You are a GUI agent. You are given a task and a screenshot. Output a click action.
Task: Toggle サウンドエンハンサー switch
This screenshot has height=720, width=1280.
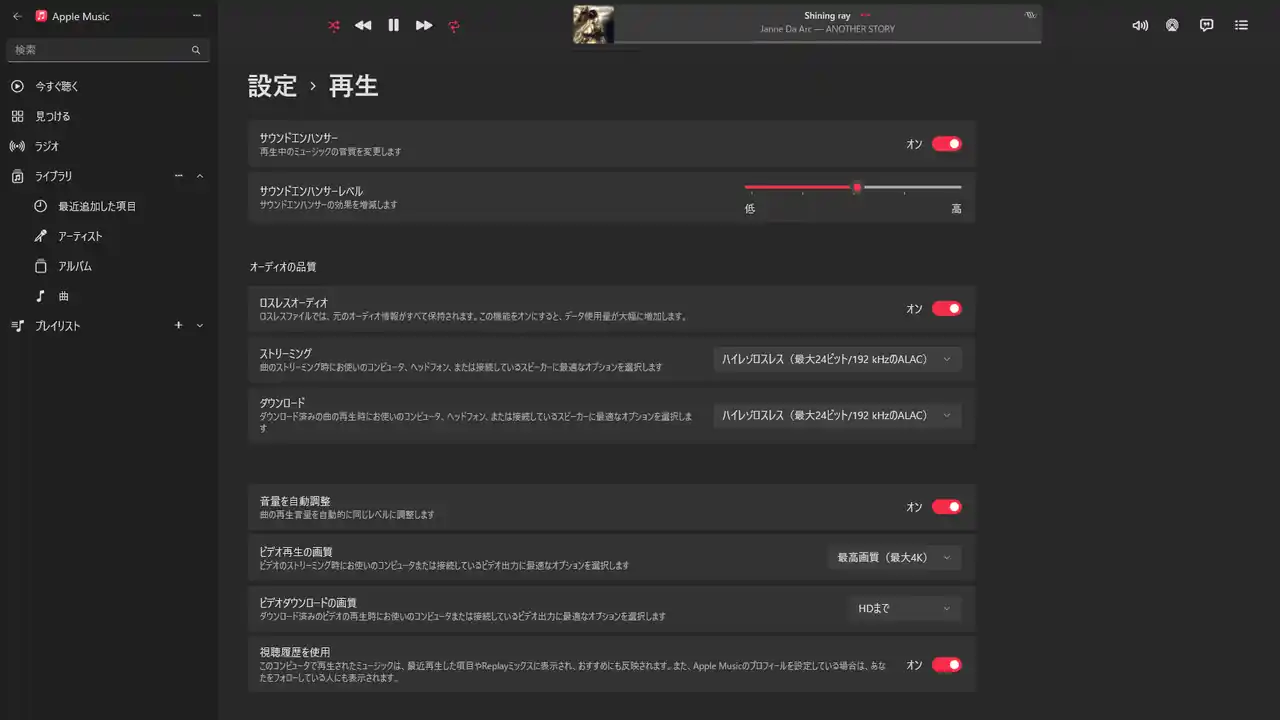coord(946,144)
